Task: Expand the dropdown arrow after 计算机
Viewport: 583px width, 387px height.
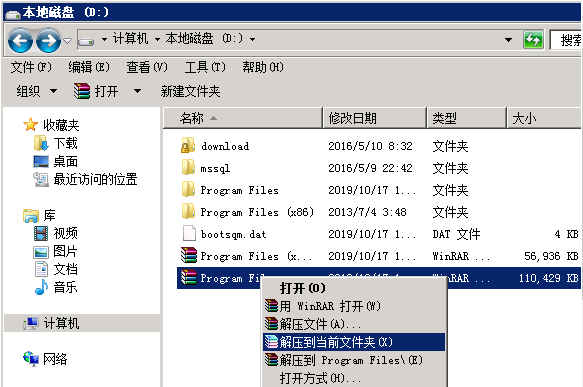Action: (x=157, y=39)
